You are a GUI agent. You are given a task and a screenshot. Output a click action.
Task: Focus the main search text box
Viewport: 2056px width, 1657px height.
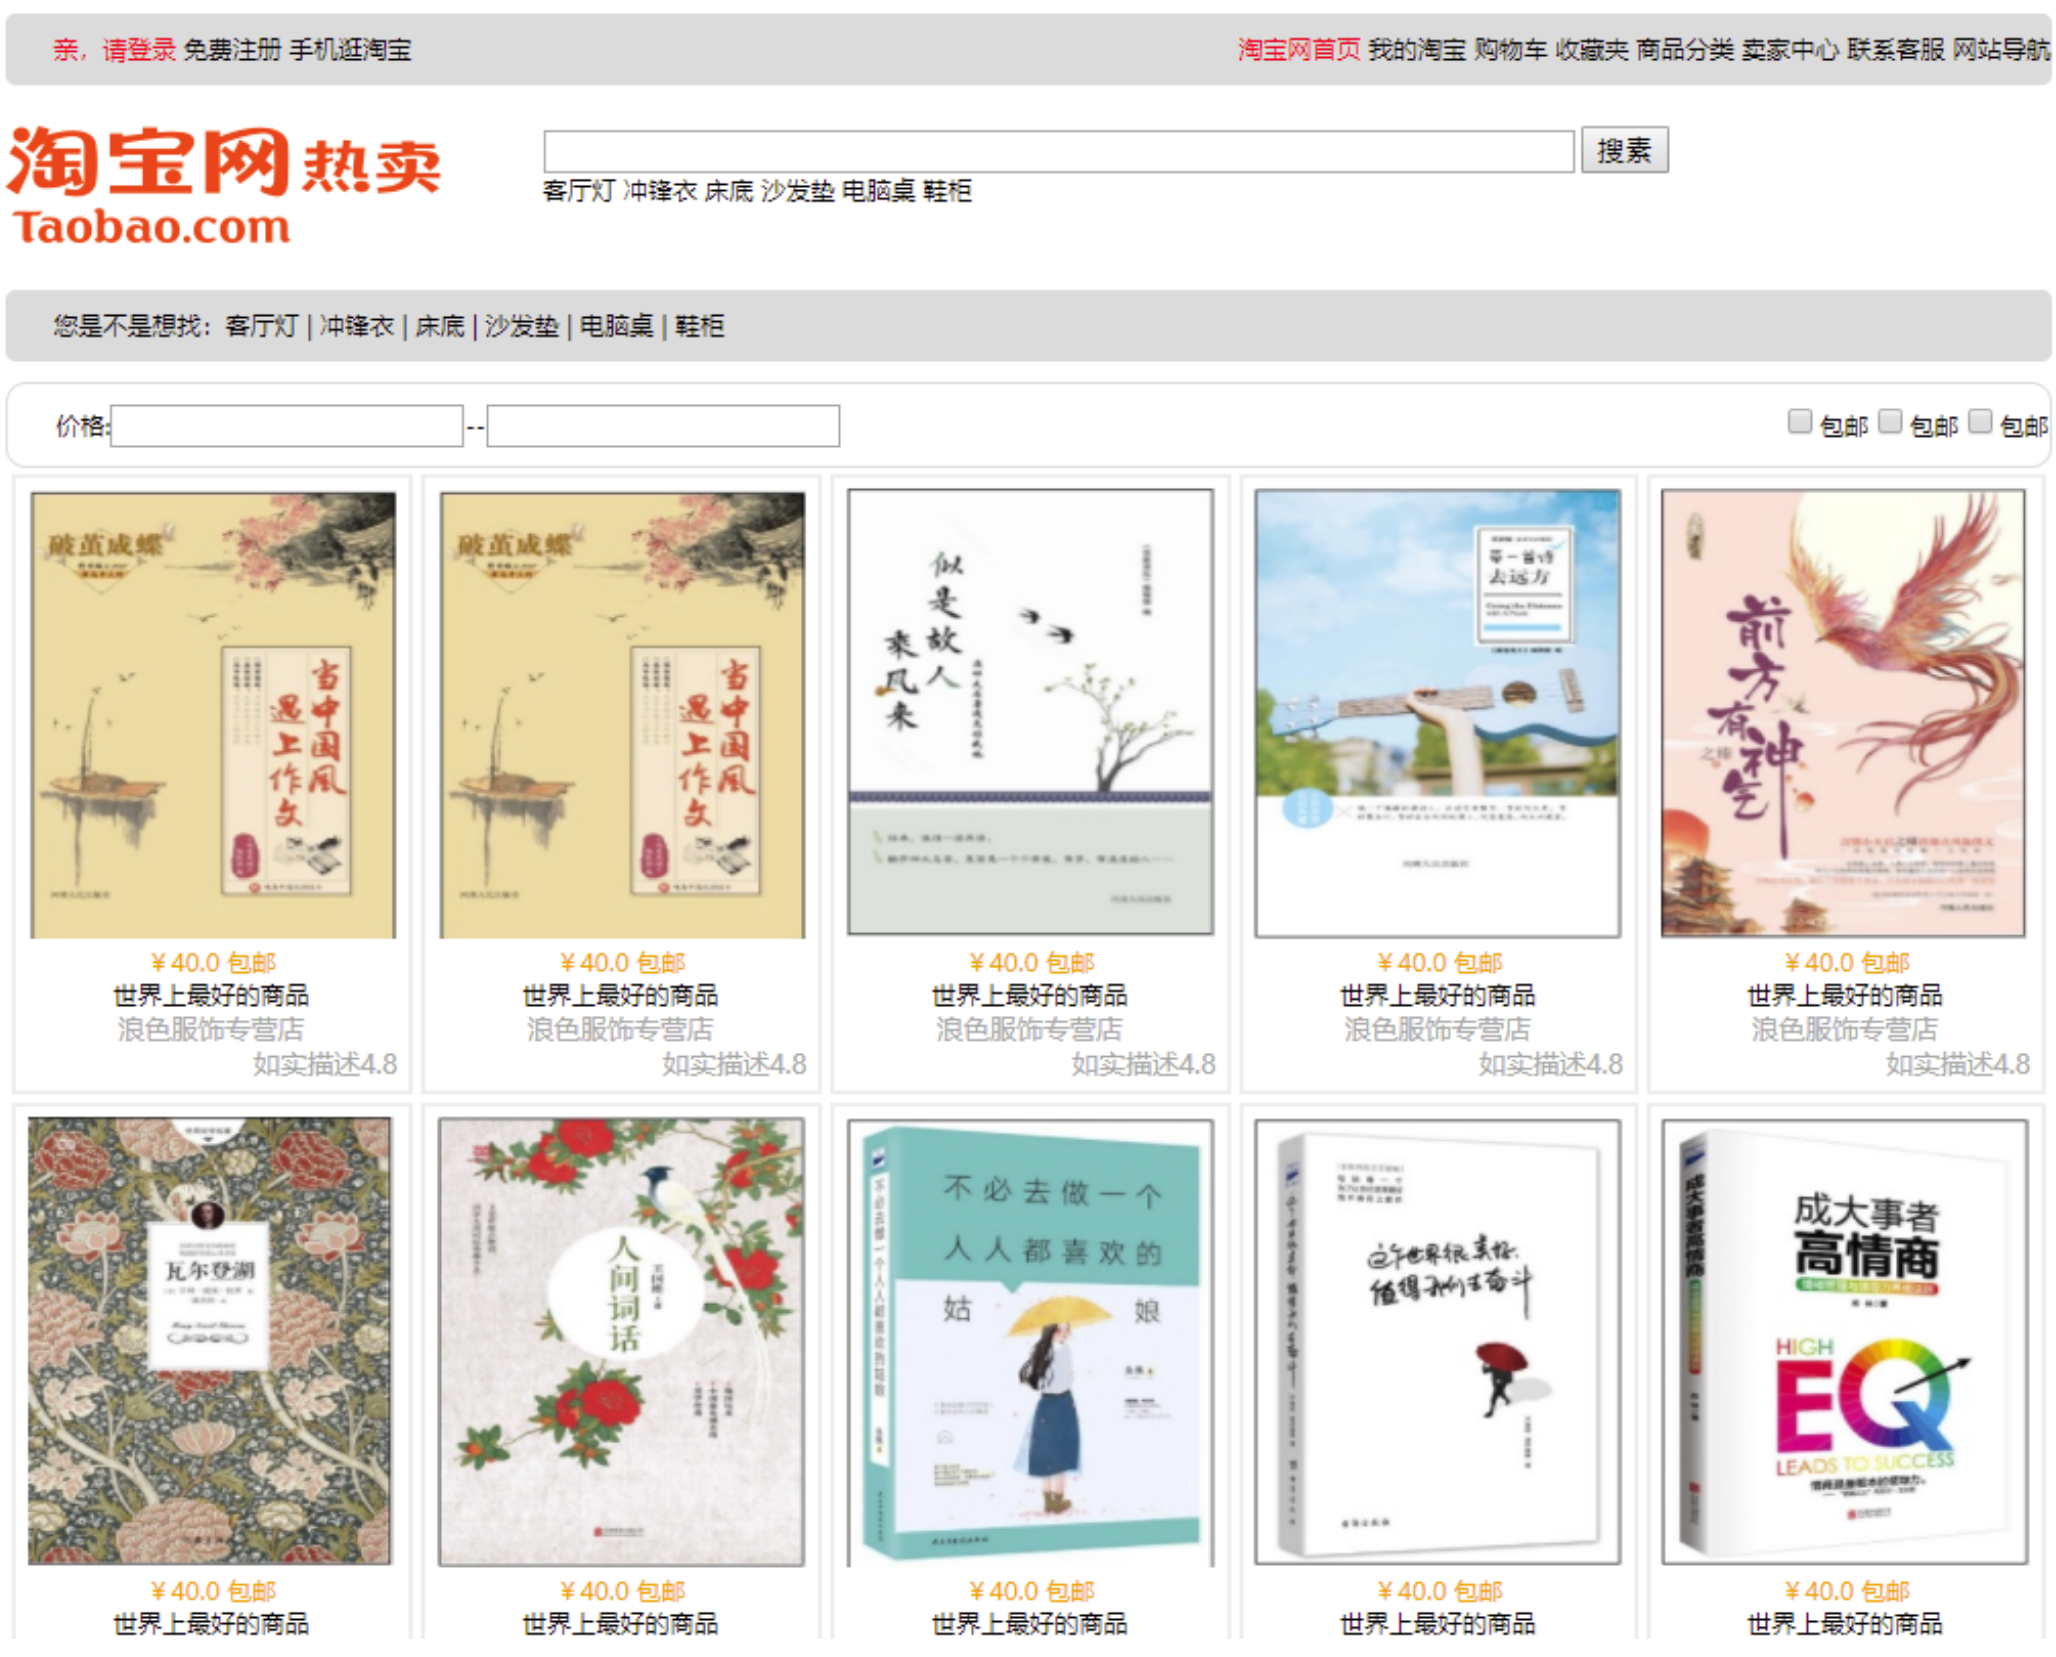[1059, 151]
